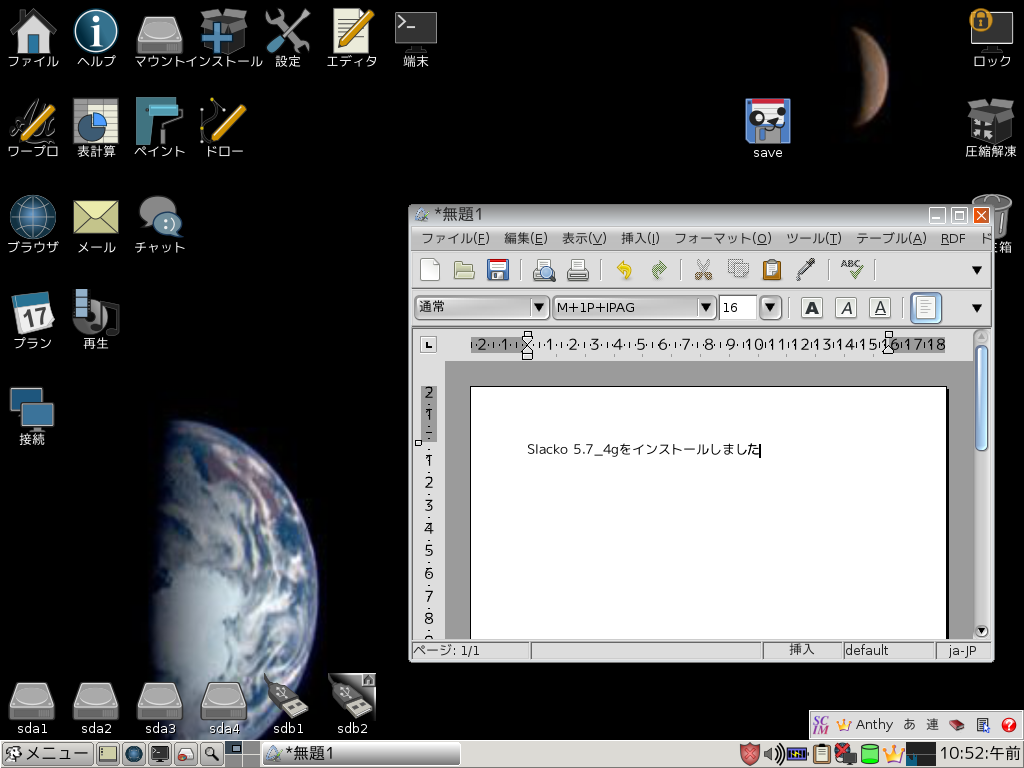The width and height of the screenshot is (1024, 768).
Task: Open Print Preview from toolbar
Action: click(544, 269)
